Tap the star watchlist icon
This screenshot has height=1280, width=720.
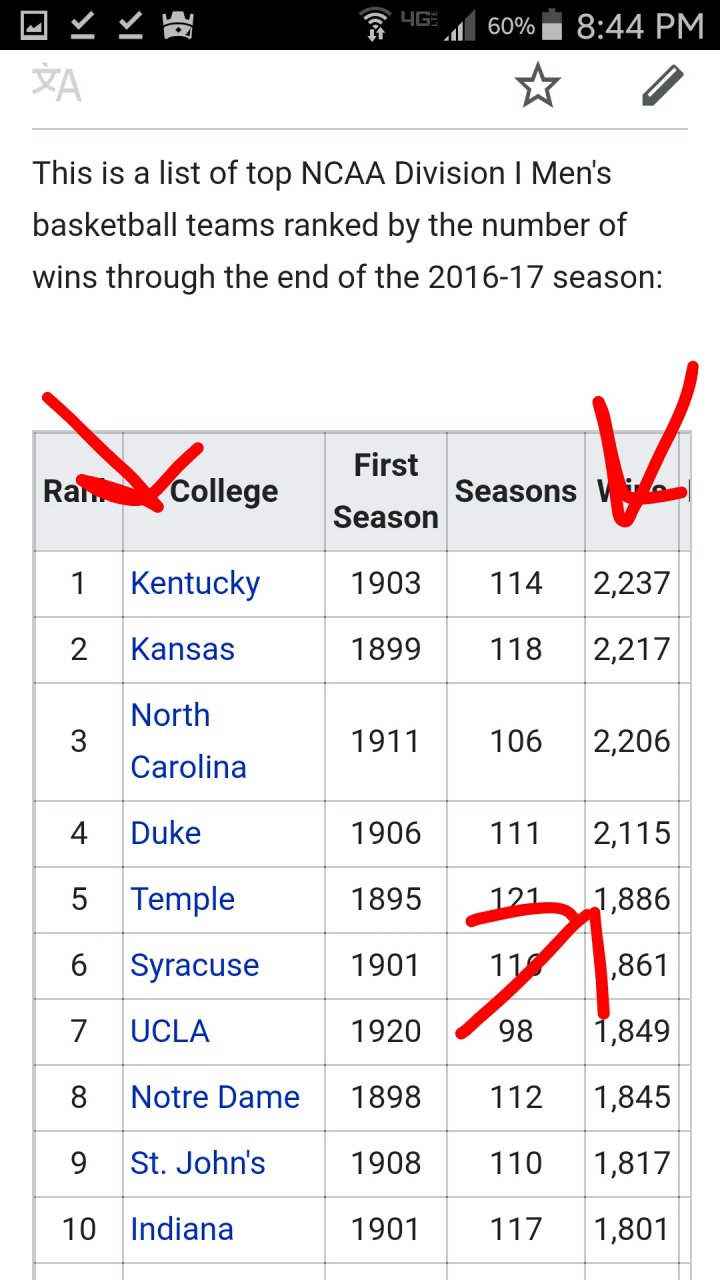pyautogui.click(x=538, y=86)
